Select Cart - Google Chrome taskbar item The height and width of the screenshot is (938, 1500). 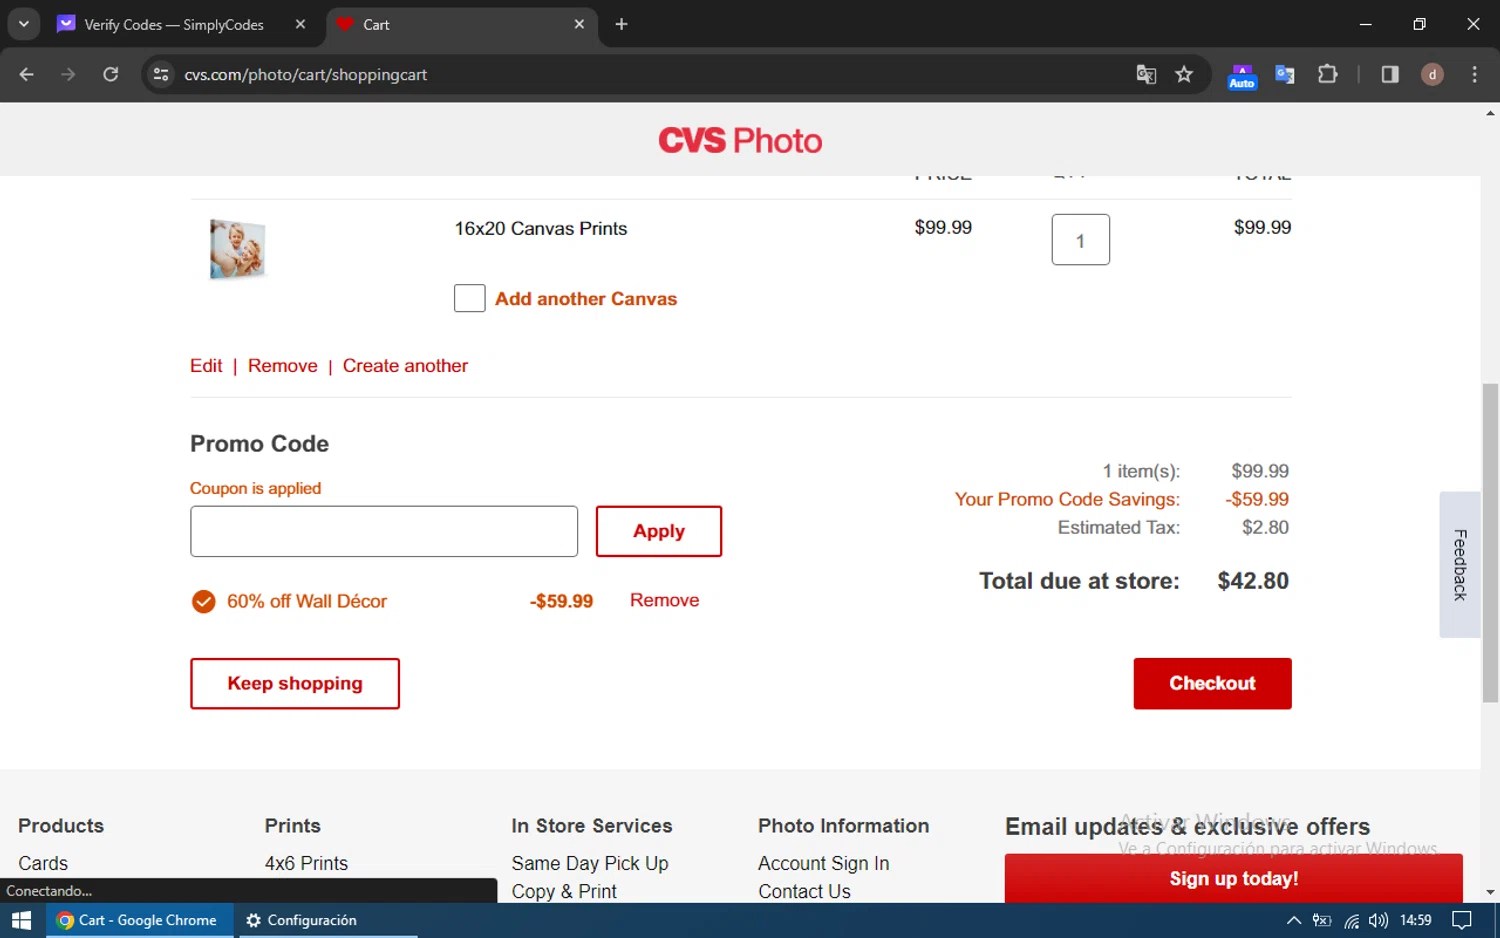click(140, 920)
